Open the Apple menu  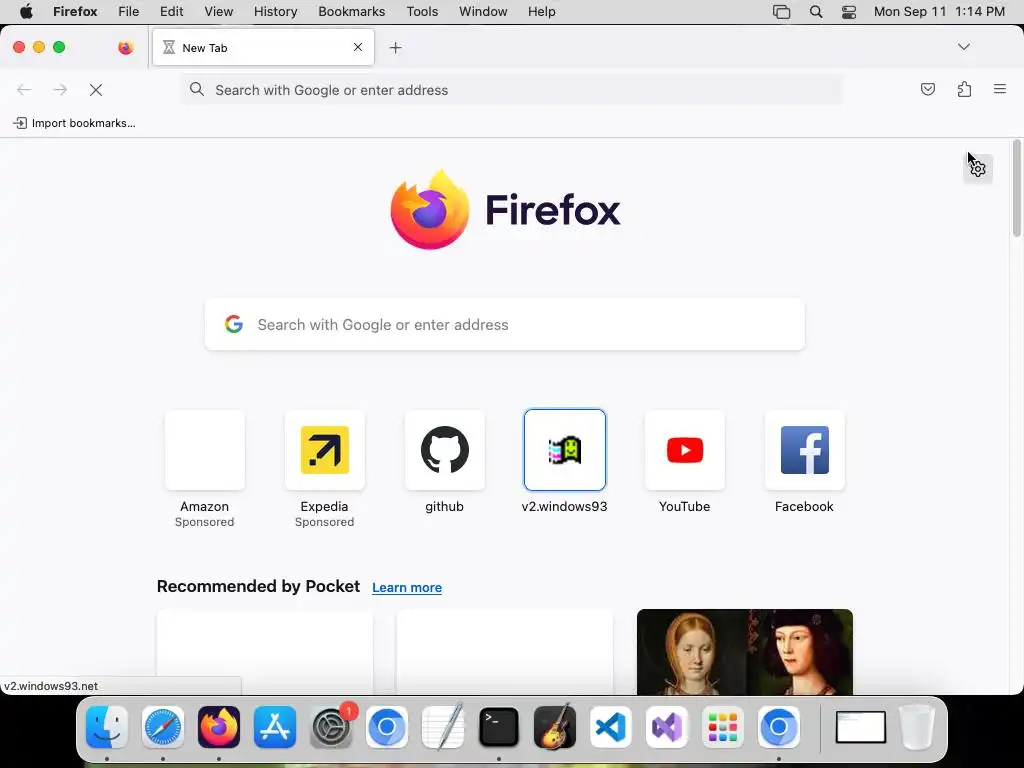26,12
